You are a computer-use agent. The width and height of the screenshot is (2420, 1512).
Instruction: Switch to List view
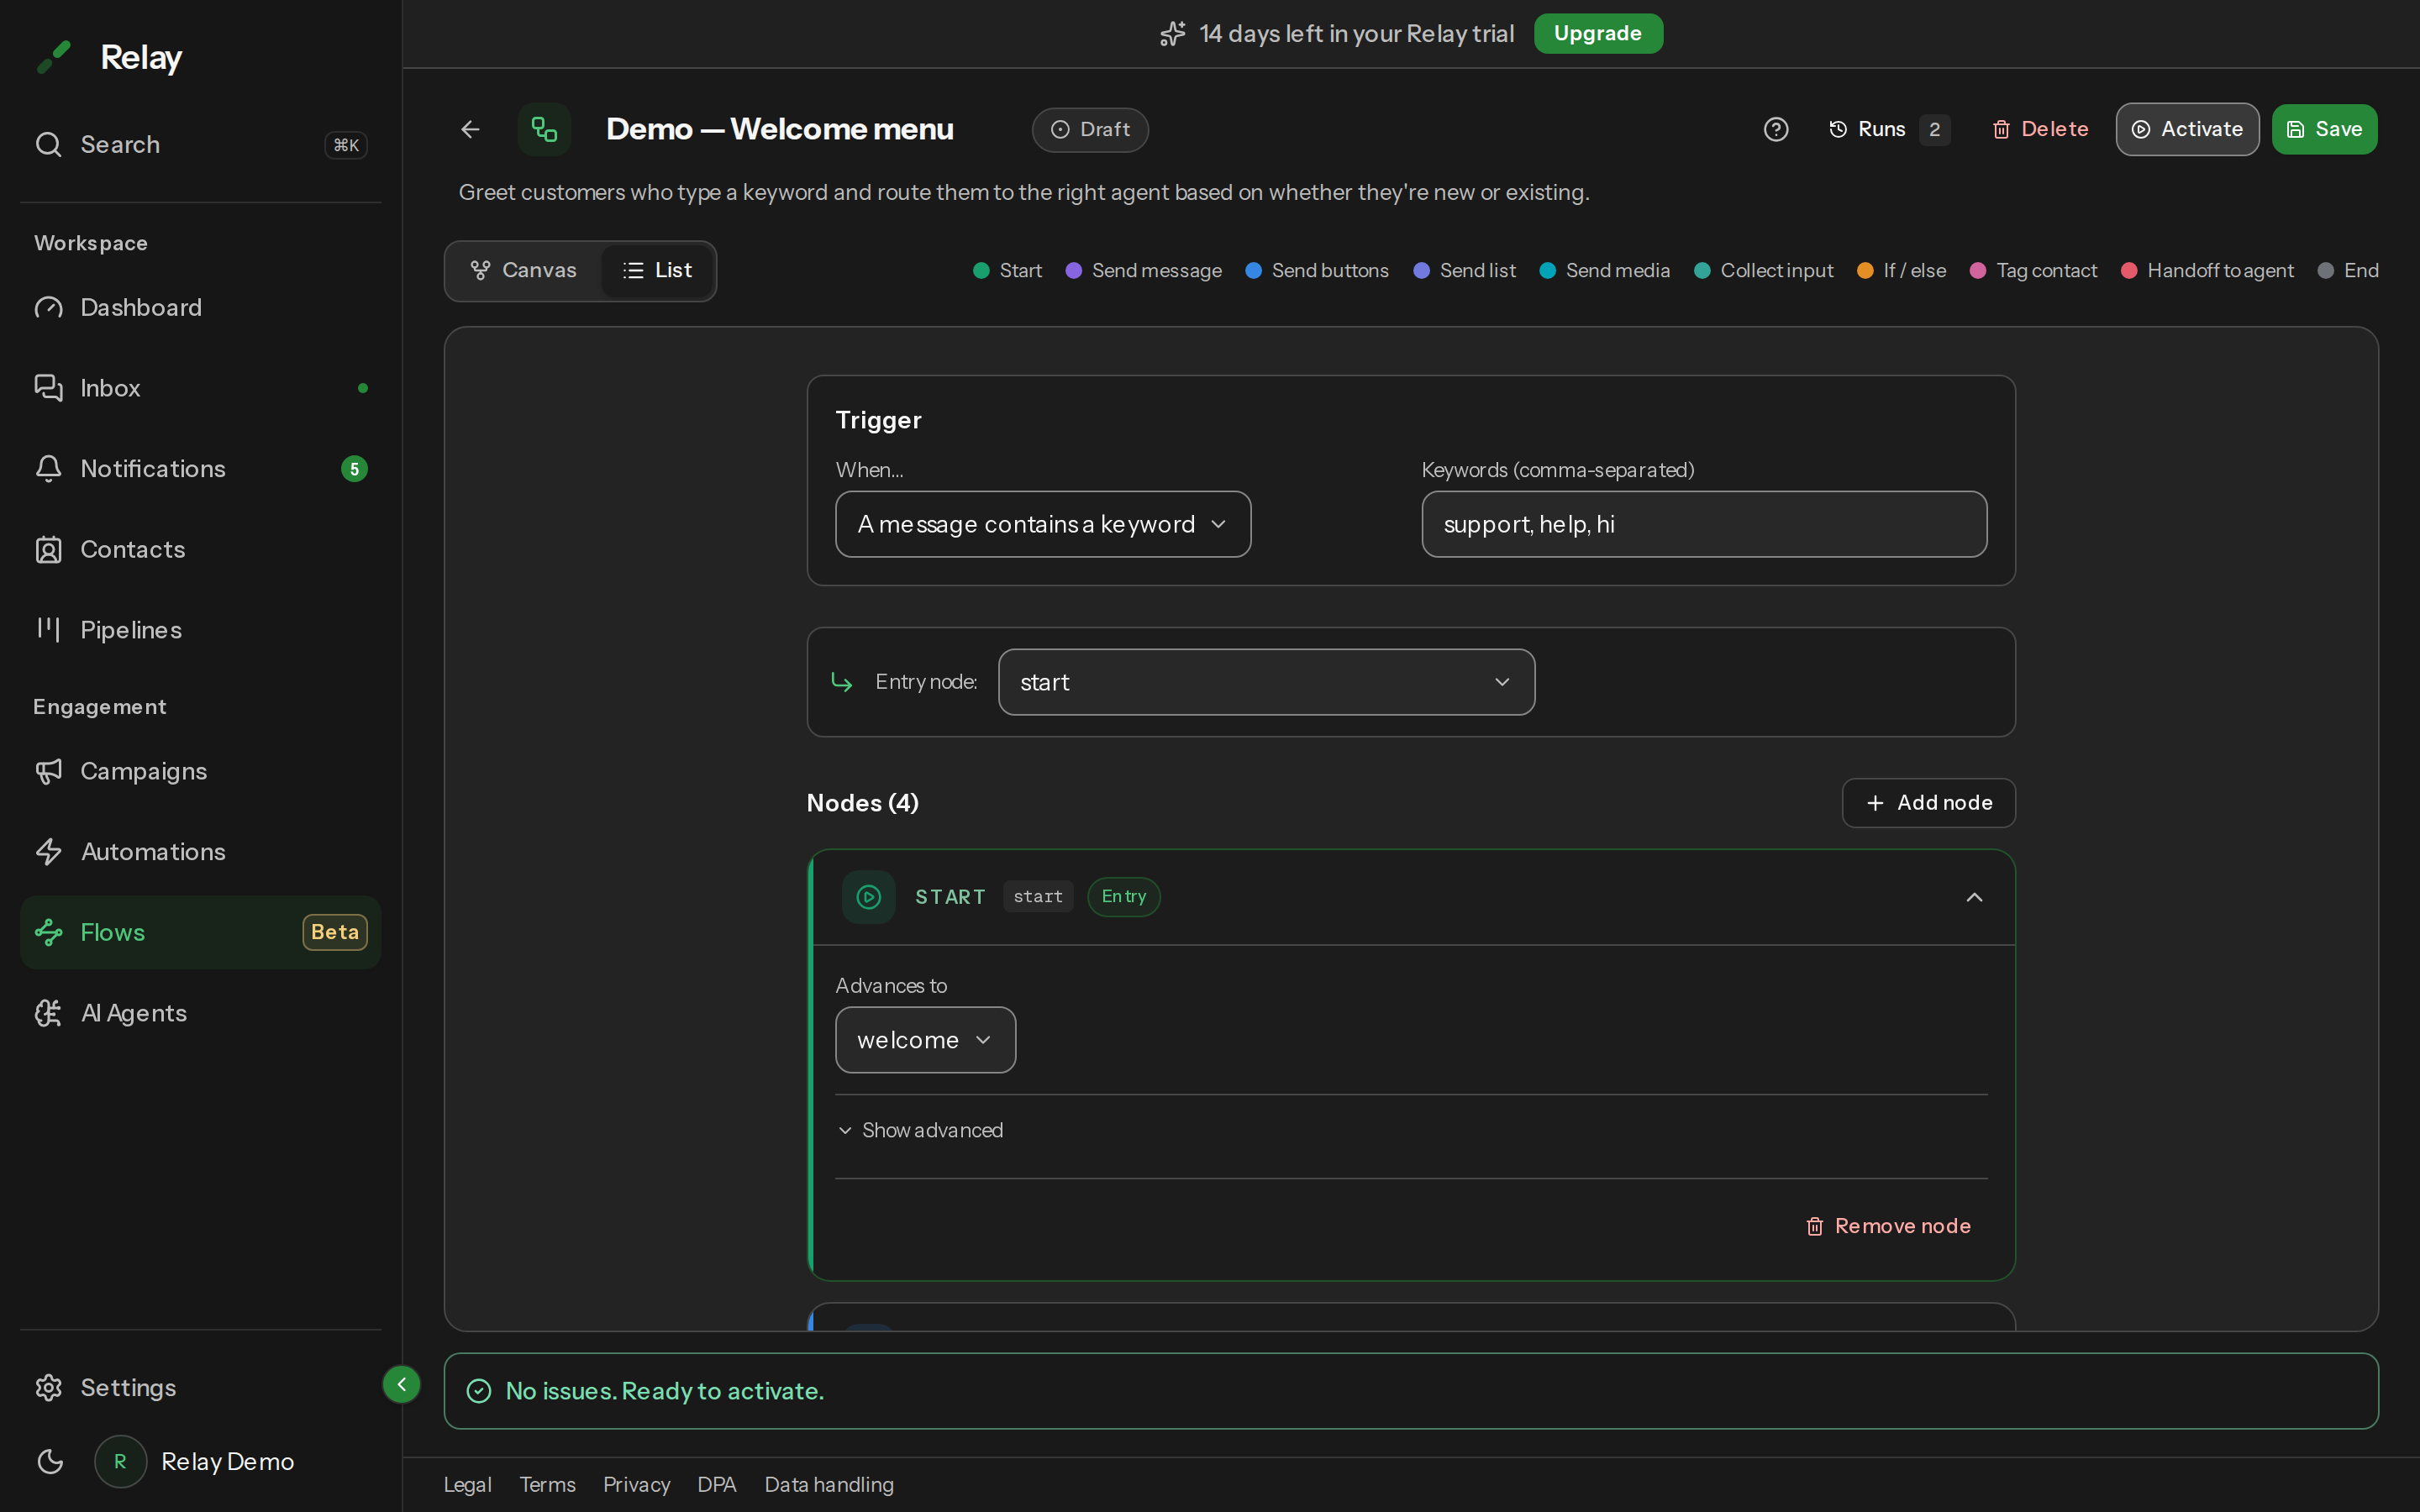(657, 271)
